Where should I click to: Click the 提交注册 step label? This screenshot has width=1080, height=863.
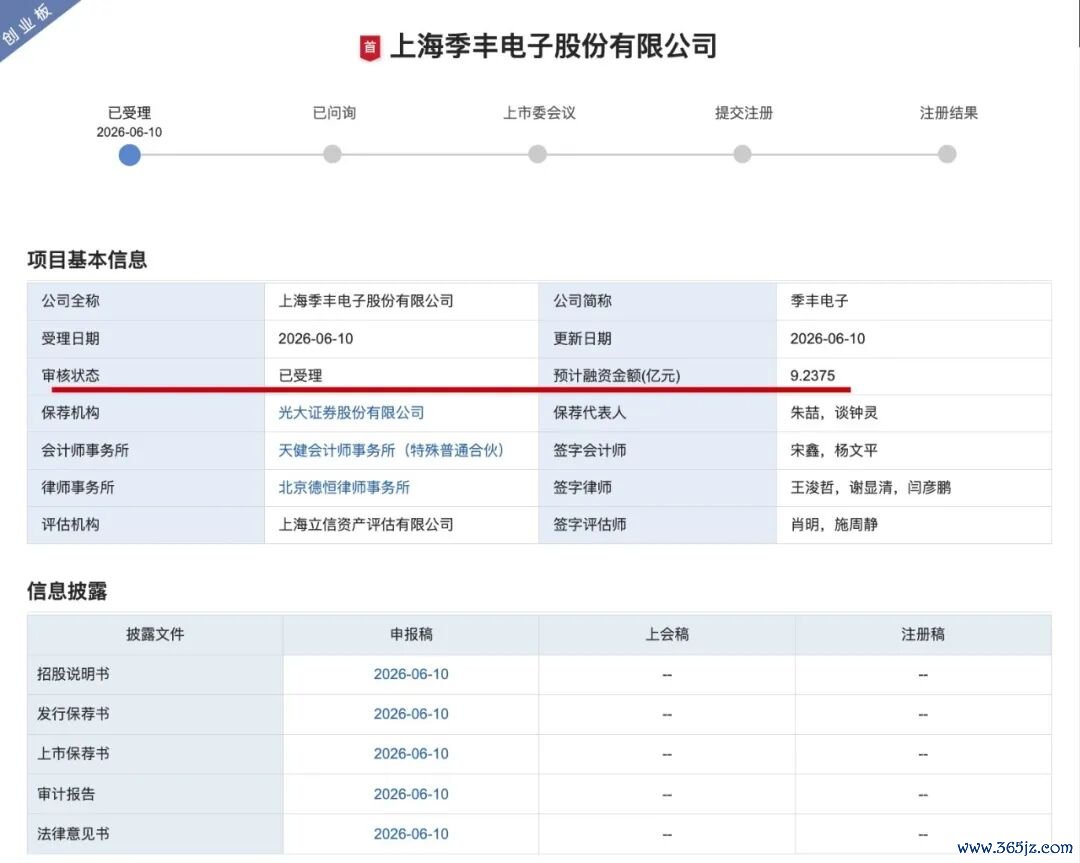click(744, 112)
